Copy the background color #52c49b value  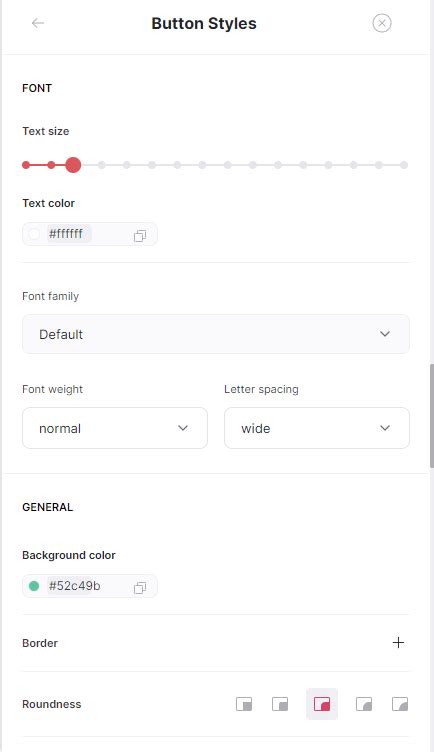click(x=140, y=588)
